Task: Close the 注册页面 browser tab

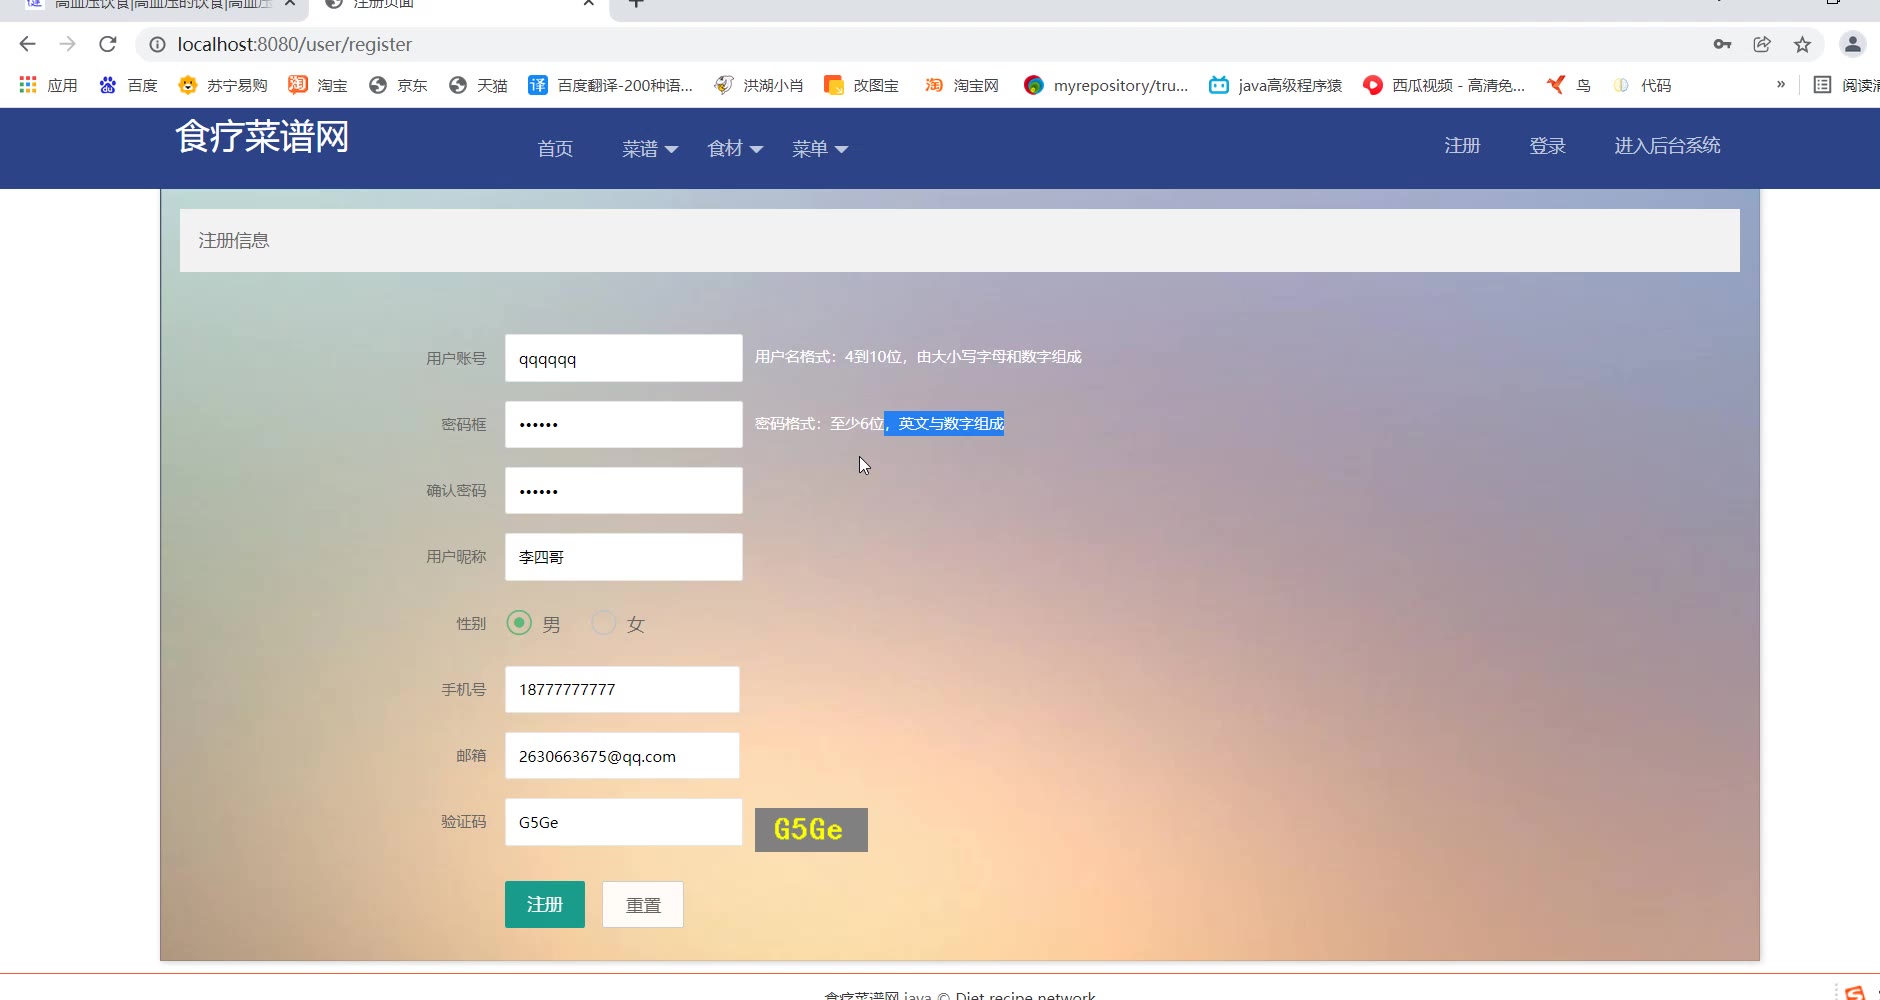Action: point(589,4)
